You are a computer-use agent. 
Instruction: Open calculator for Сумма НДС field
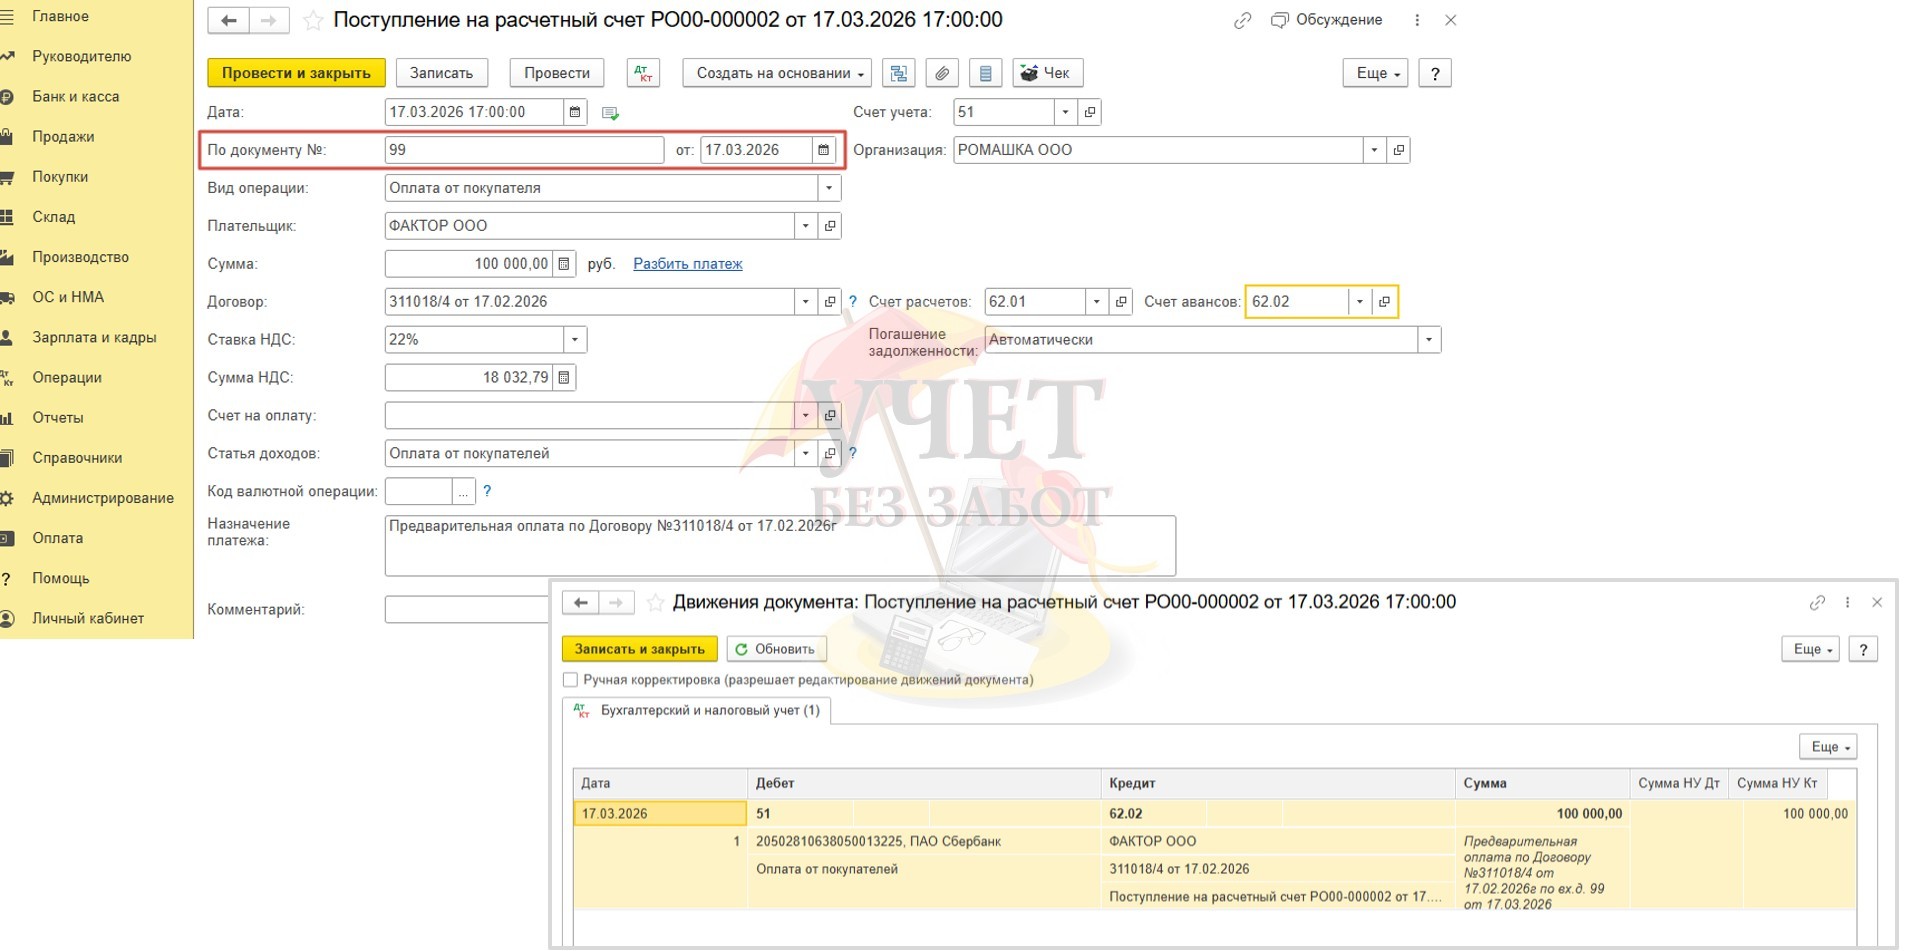pyautogui.click(x=564, y=378)
